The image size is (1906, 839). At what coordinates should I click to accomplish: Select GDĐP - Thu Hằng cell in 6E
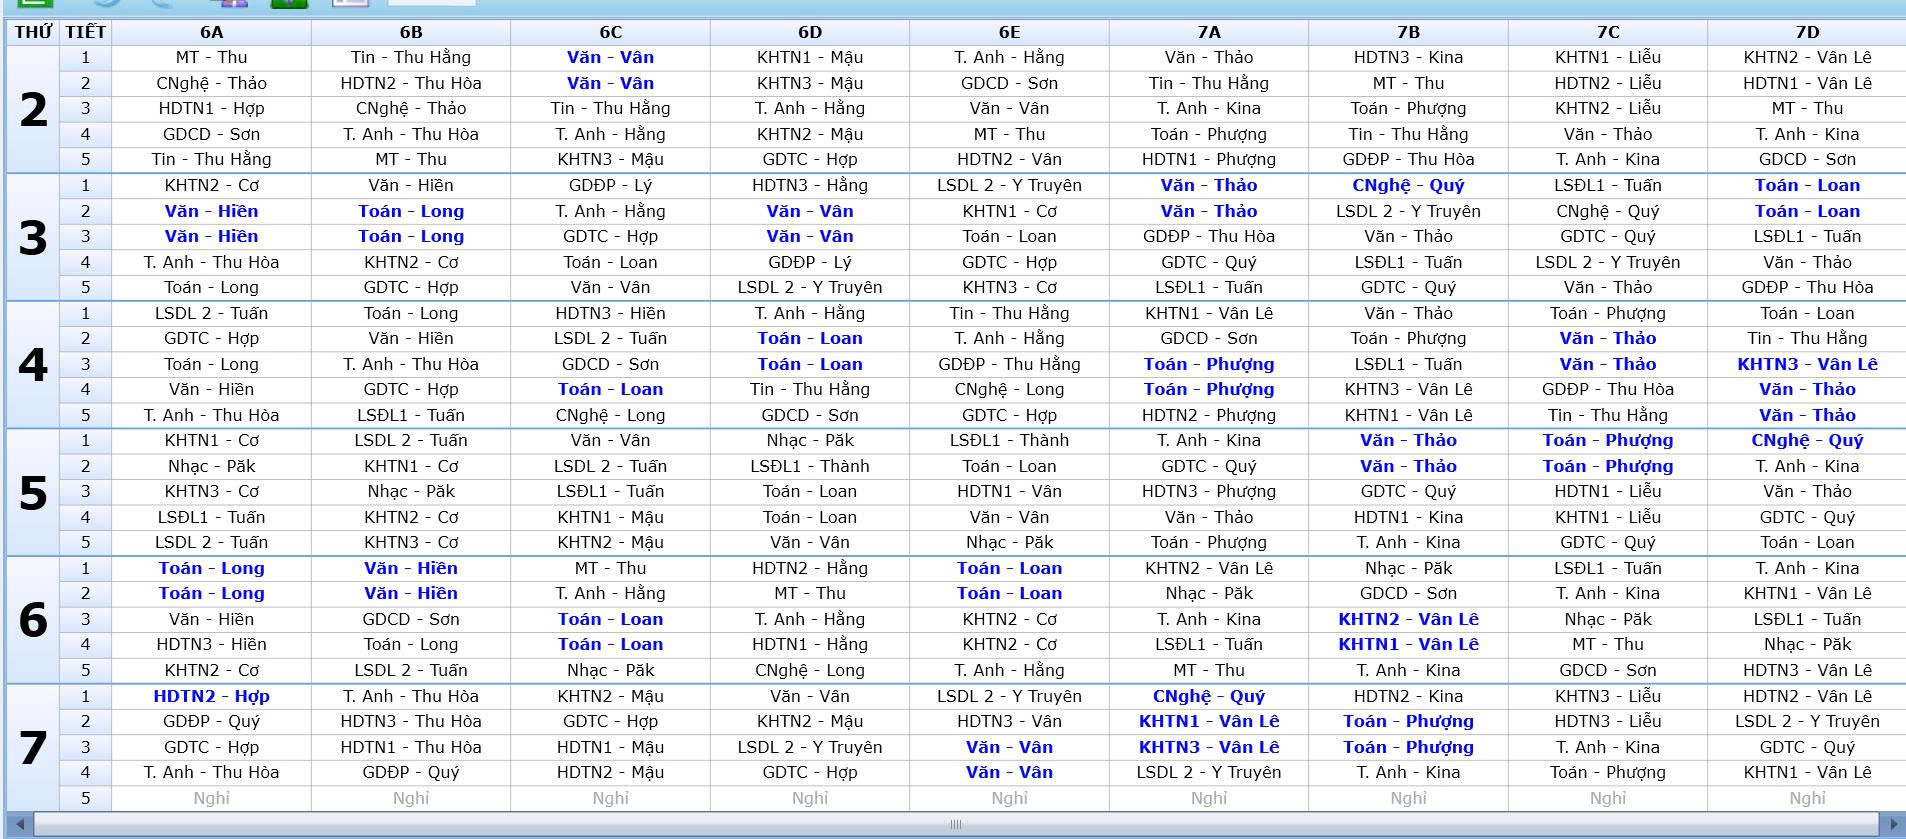click(1009, 364)
